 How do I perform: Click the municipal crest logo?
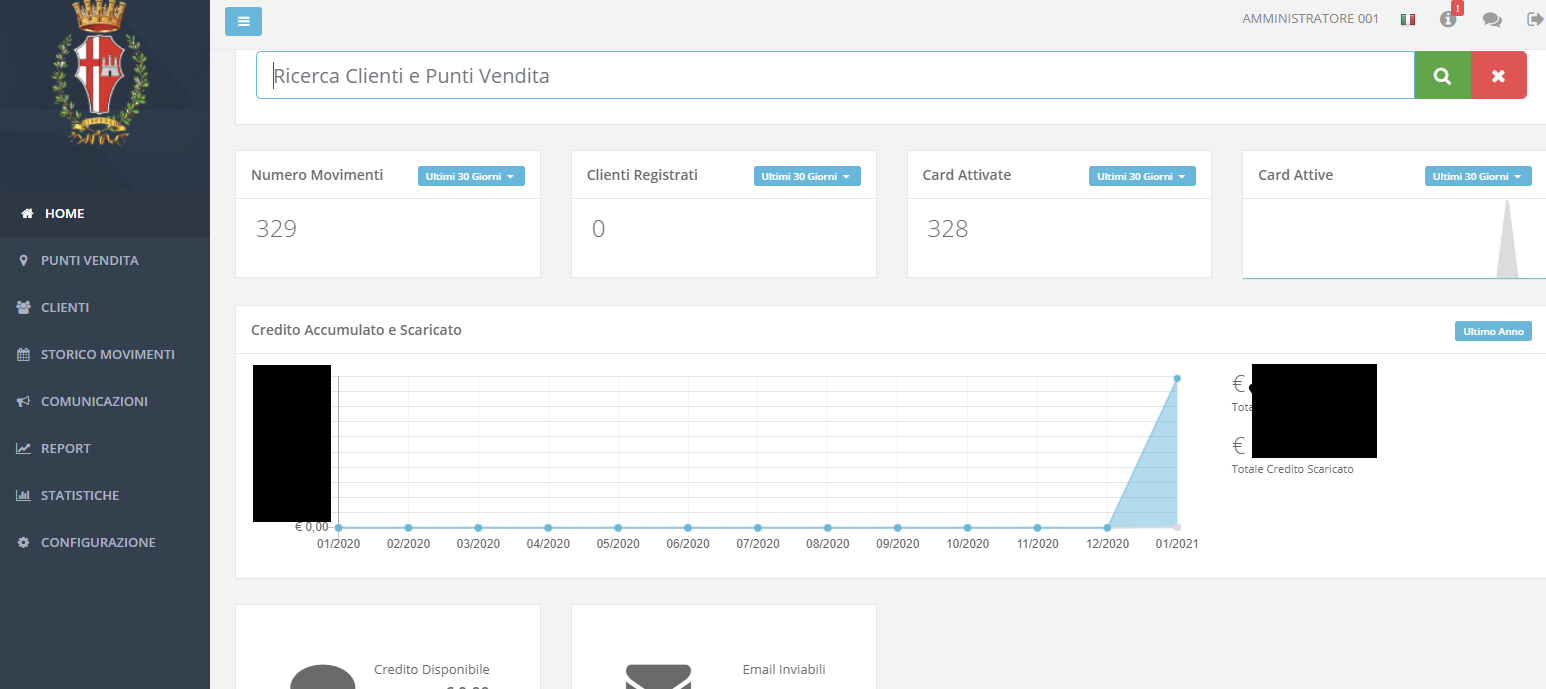pos(99,74)
